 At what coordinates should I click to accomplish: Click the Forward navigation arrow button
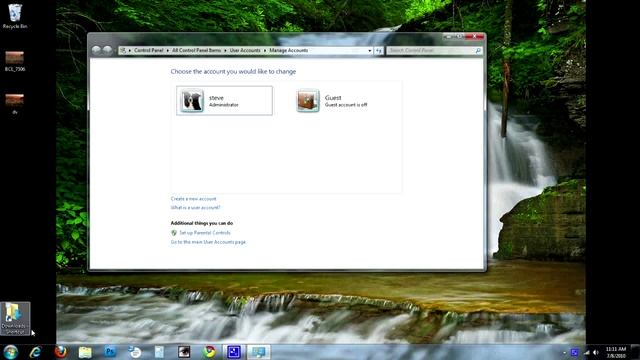click(107, 50)
